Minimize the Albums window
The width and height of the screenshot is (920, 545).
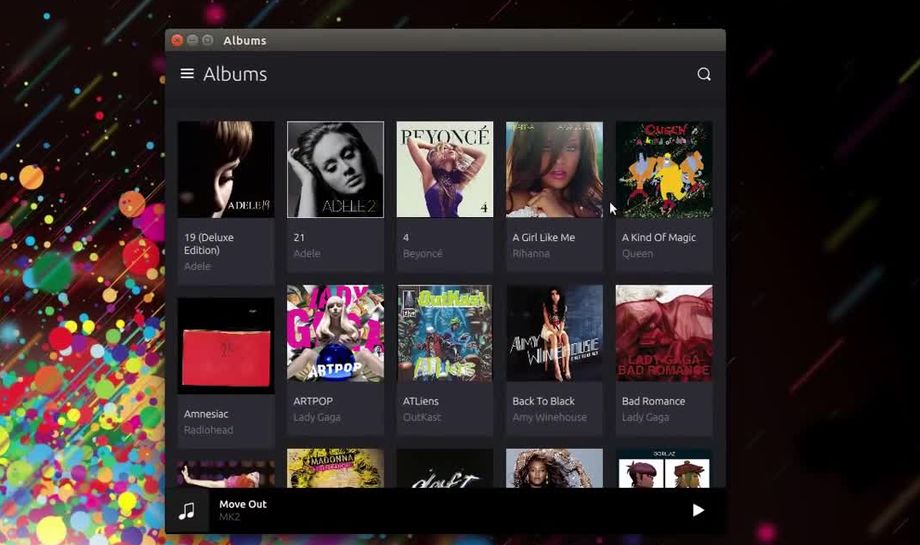[192, 40]
